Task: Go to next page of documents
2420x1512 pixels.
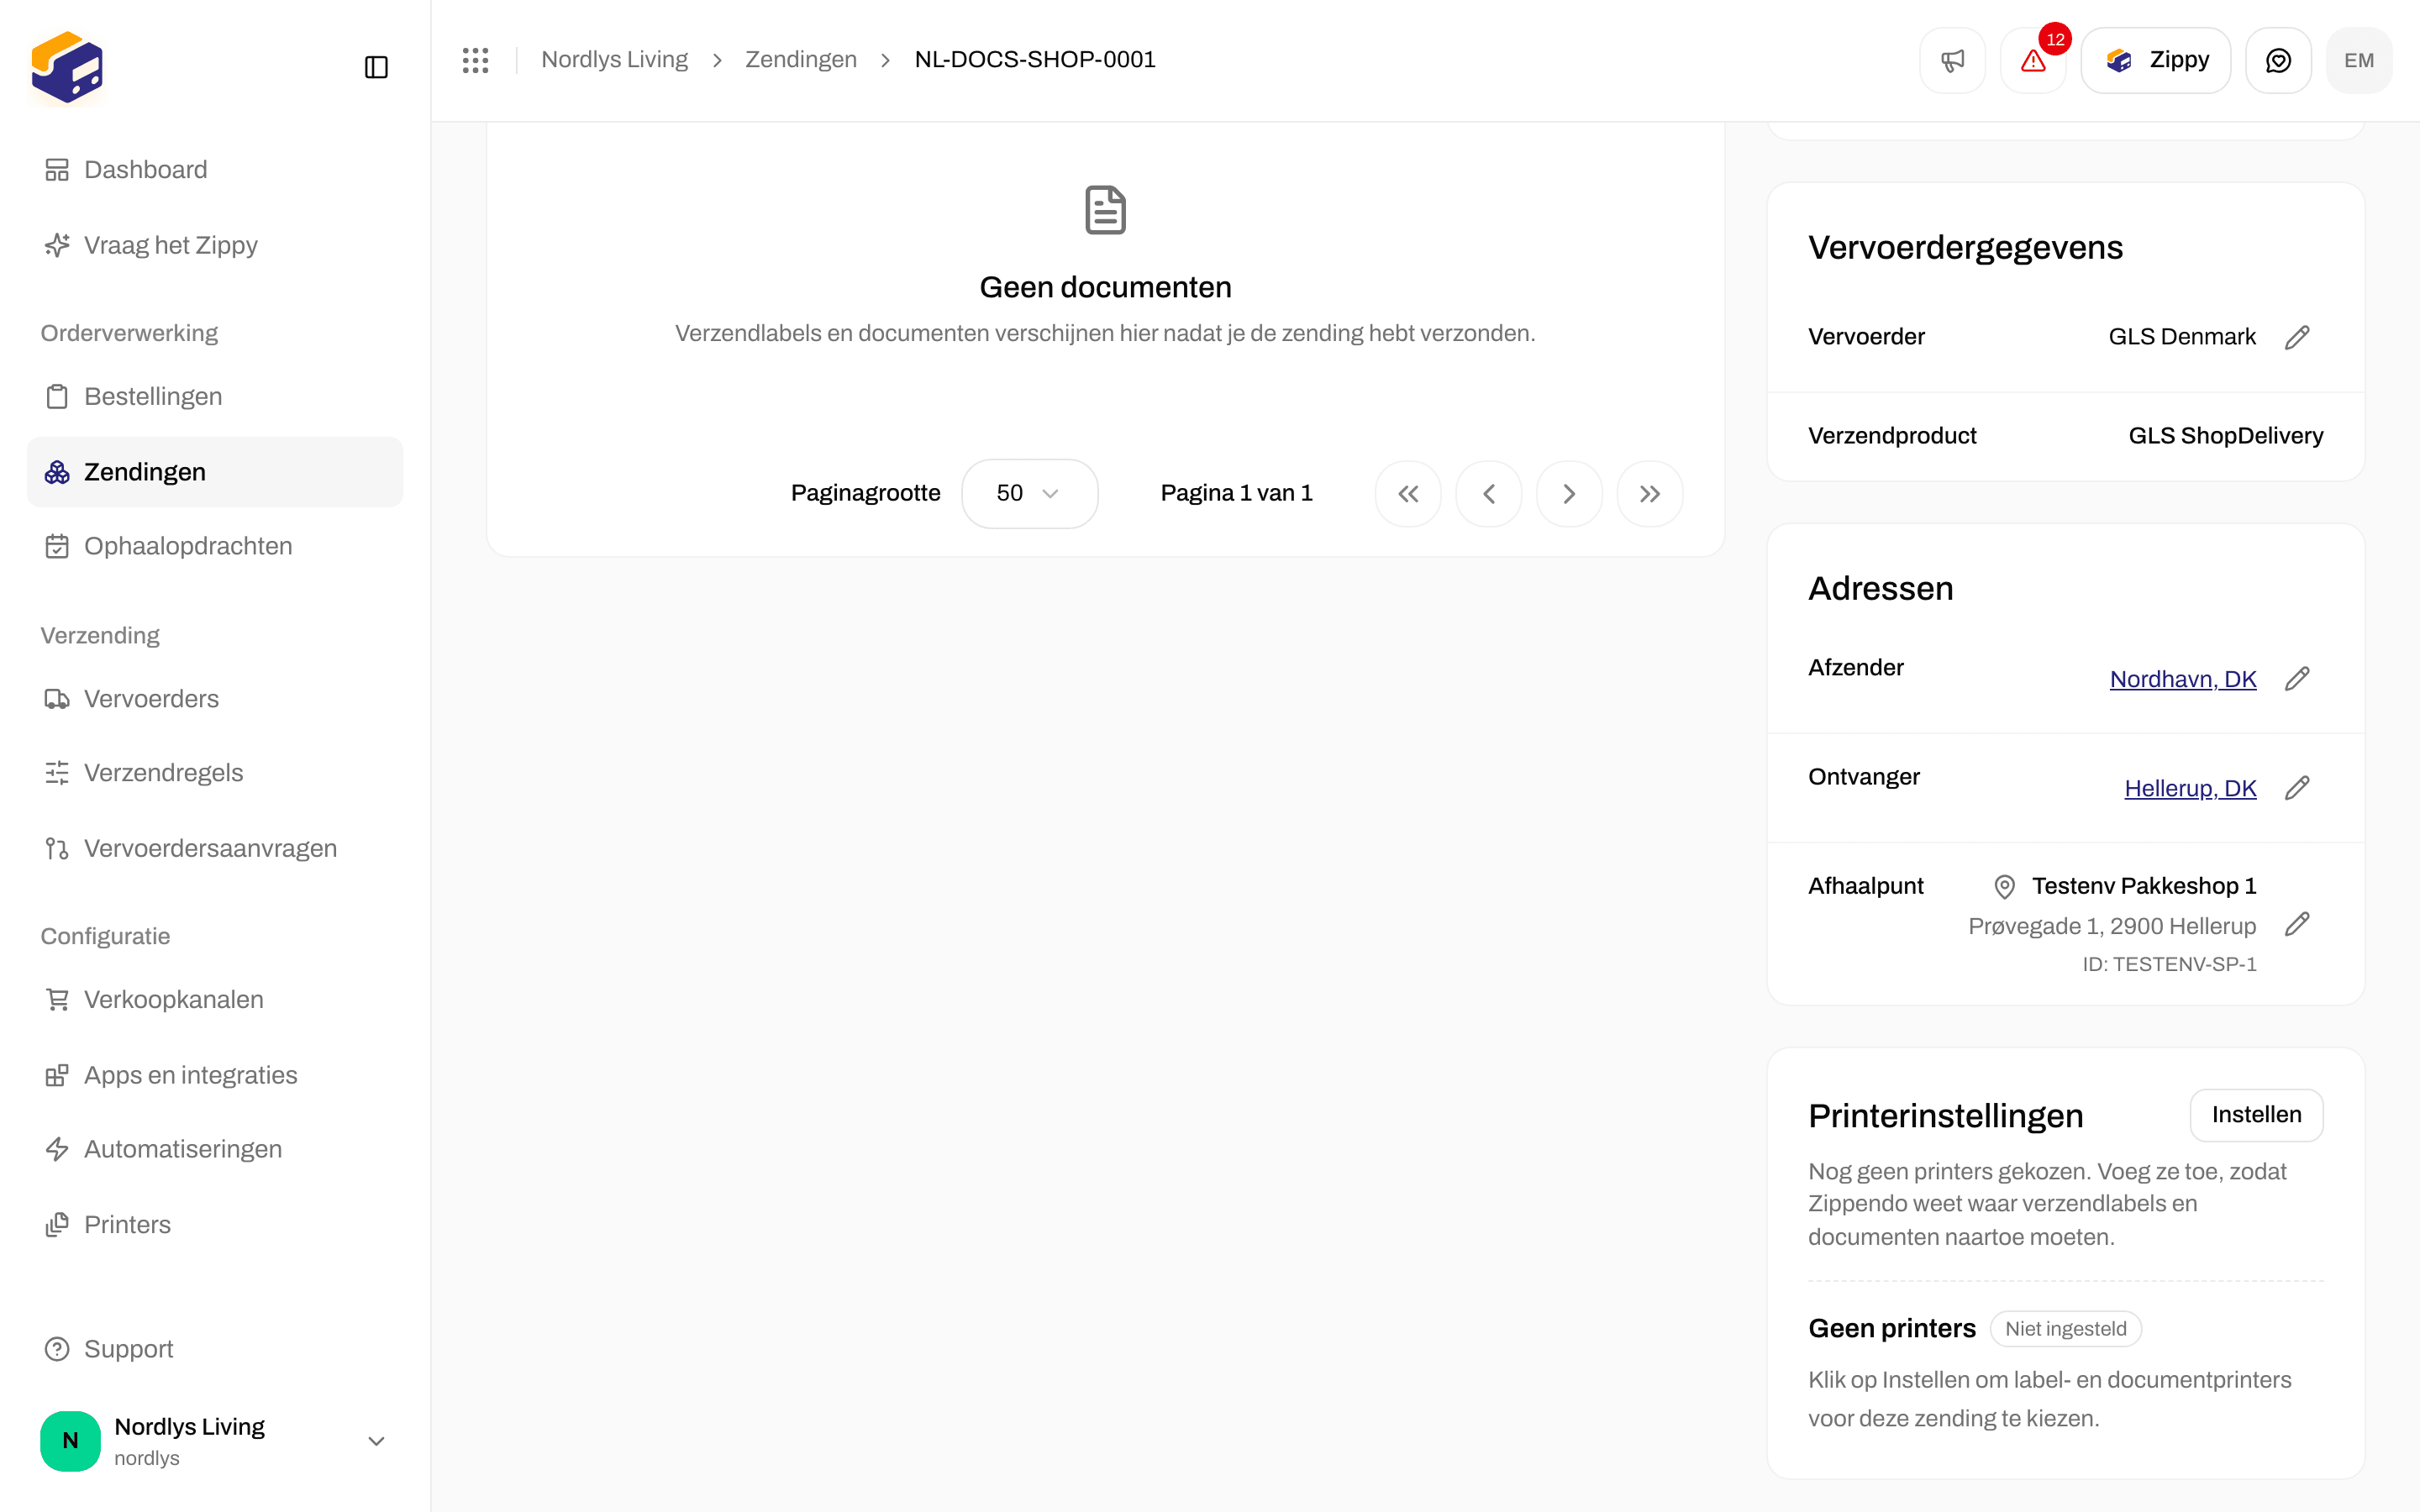Action: 1569,494
